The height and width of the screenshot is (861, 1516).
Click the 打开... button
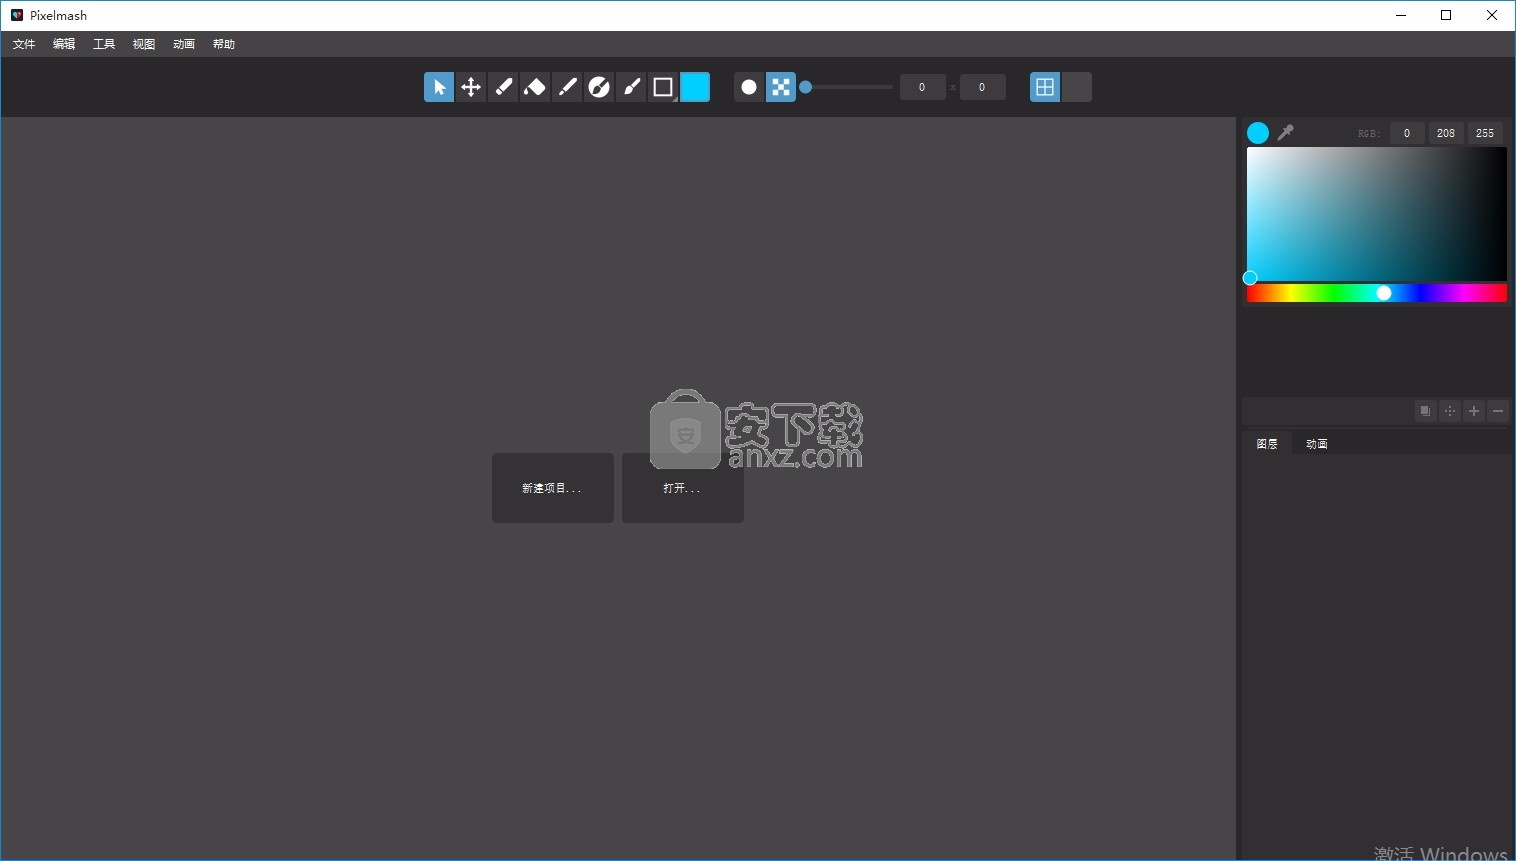coord(683,488)
